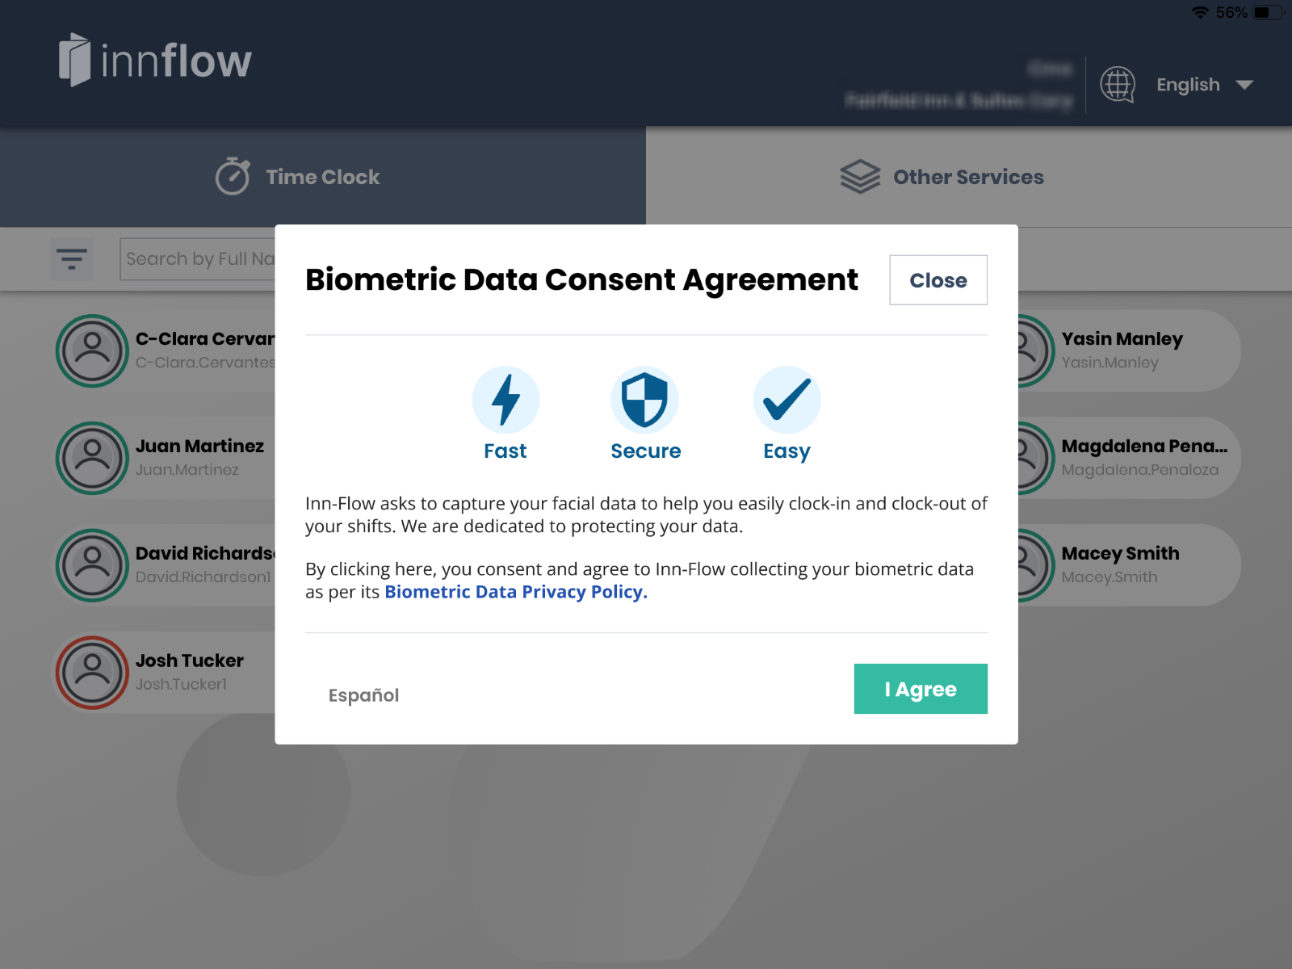Click the Juan.Martinez username text
The height and width of the screenshot is (969, 1292).
point(187,470)
